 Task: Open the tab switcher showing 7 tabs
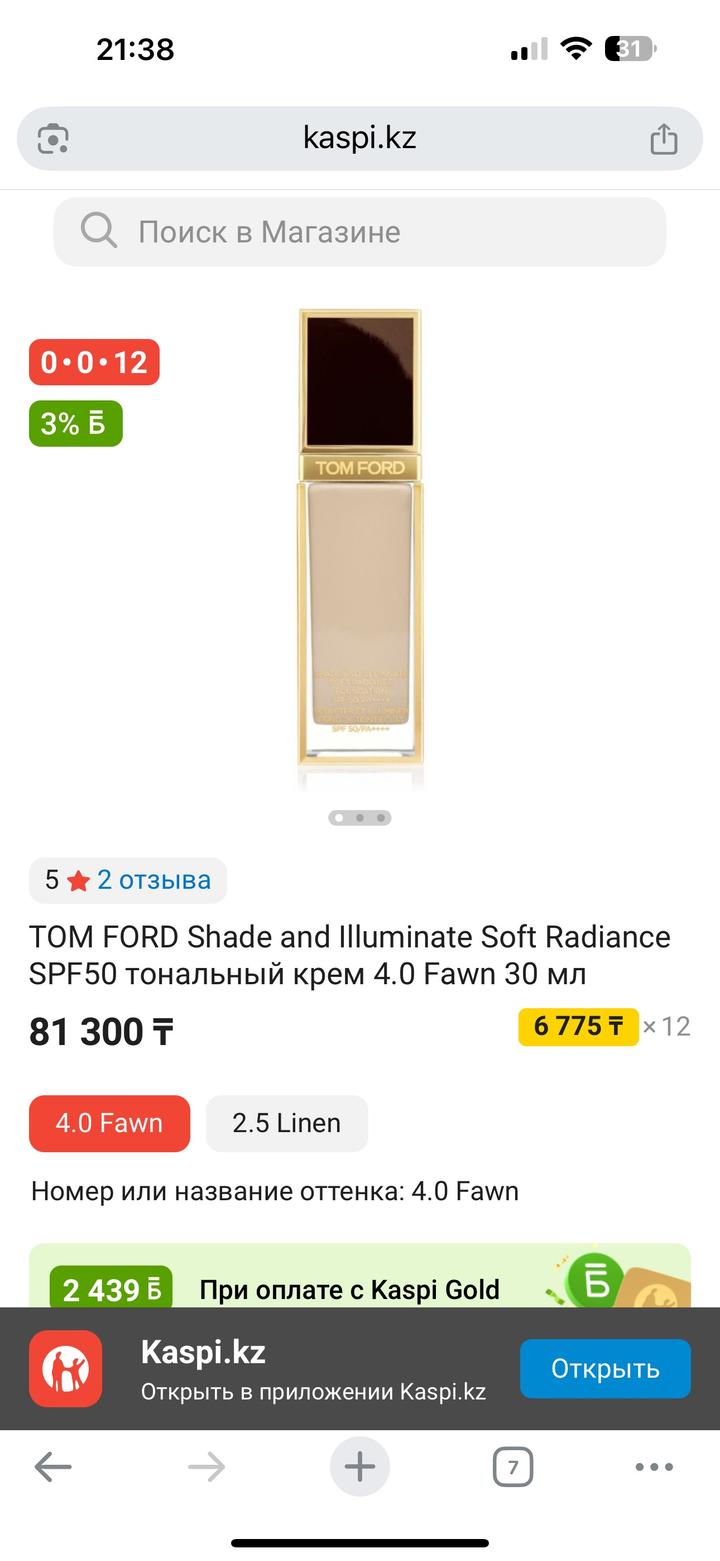513,1467
